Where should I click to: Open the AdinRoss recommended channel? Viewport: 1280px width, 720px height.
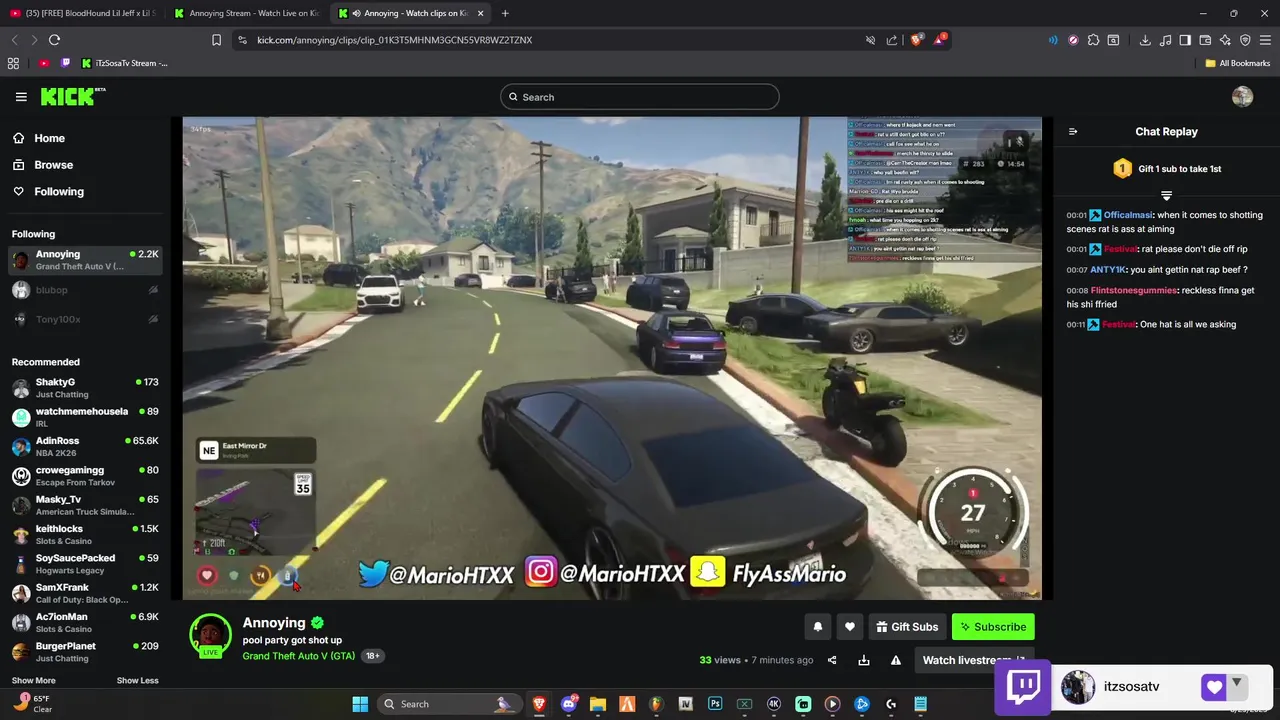85,446
